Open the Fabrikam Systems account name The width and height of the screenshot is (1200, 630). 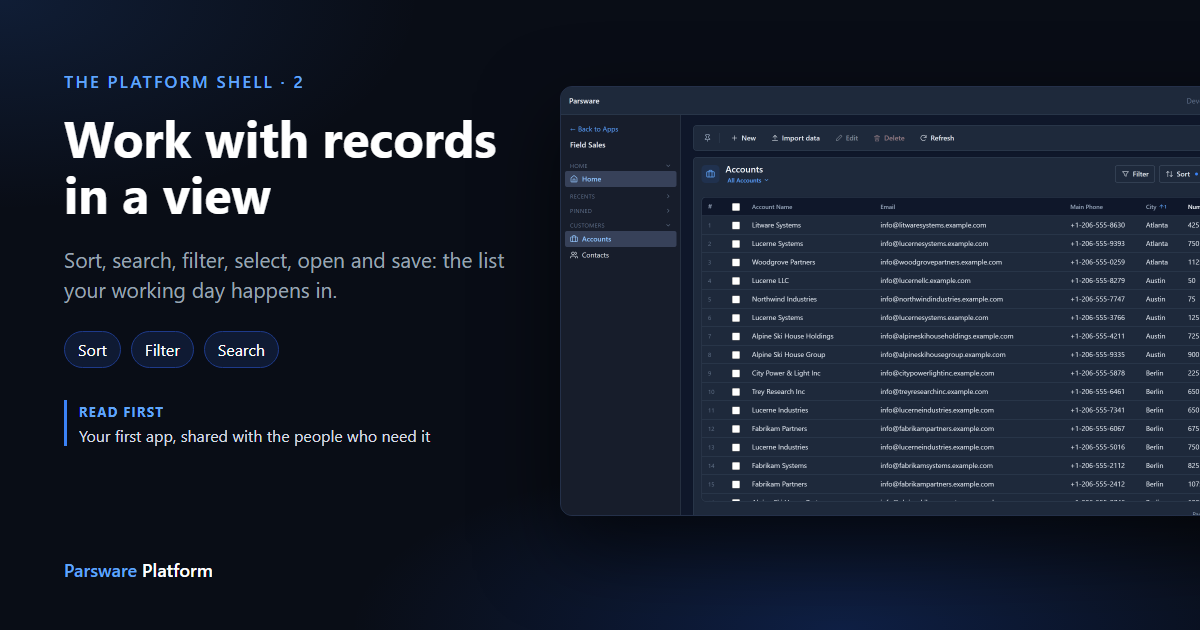pos(779,466)
